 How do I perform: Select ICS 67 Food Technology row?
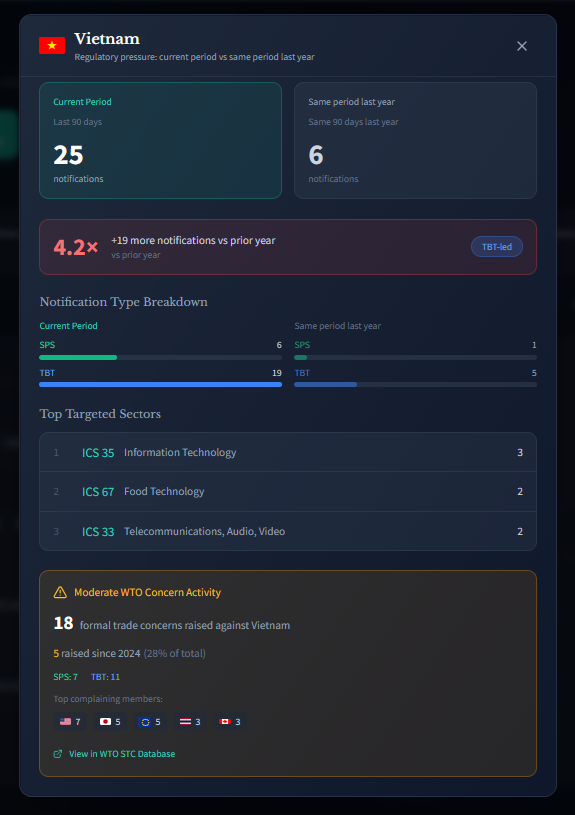tap(288, 492)
